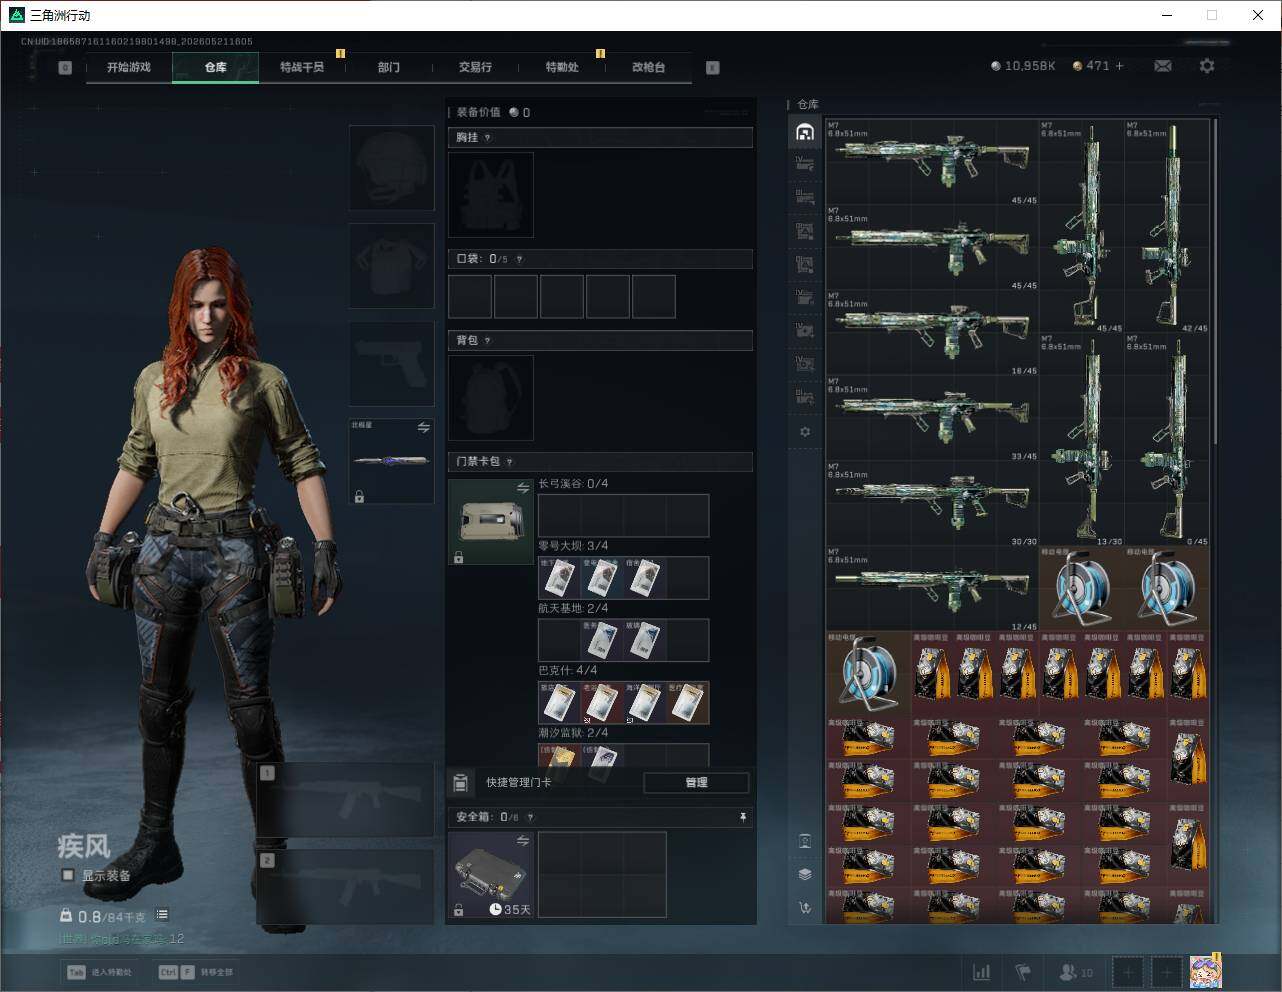Click the left empty teammate plus slot
Viewport: 1282px width, 992px height.
point(1128,972)
